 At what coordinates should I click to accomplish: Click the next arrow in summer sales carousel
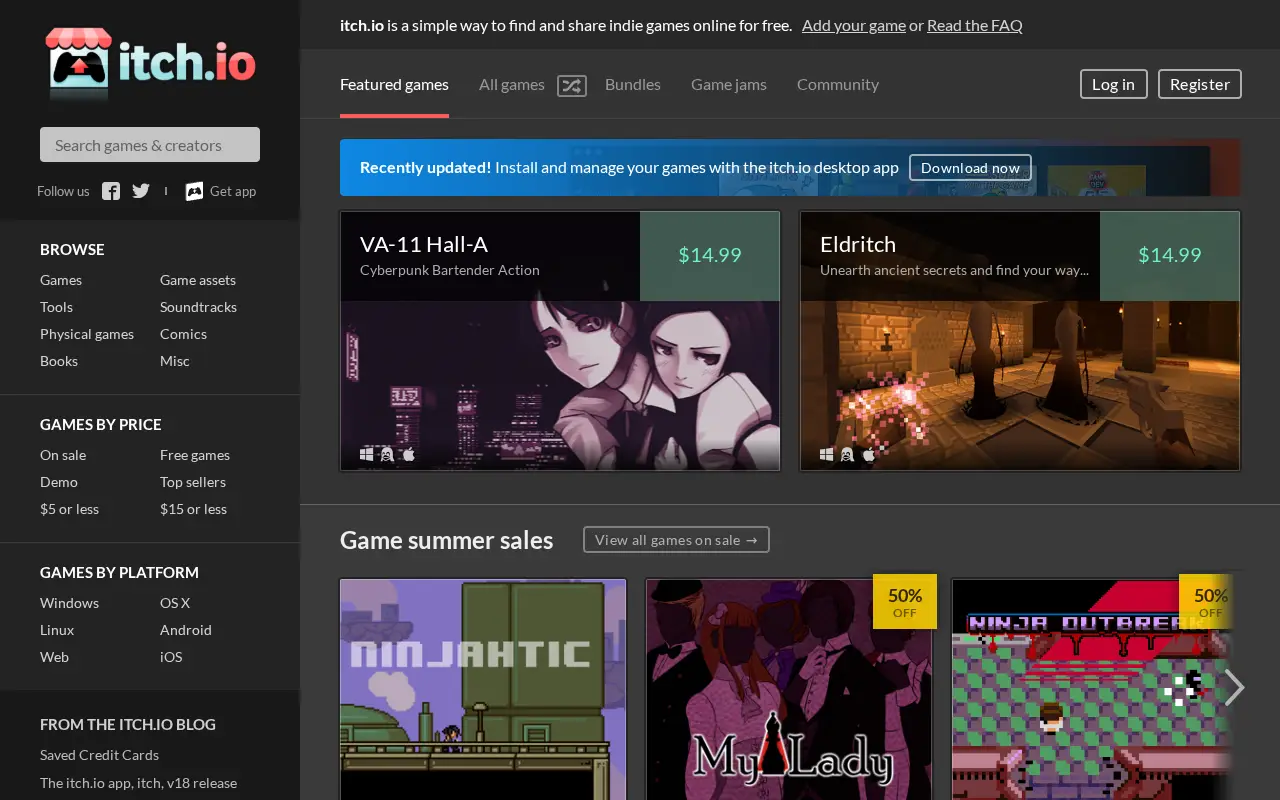click(x=1235, y=687)
